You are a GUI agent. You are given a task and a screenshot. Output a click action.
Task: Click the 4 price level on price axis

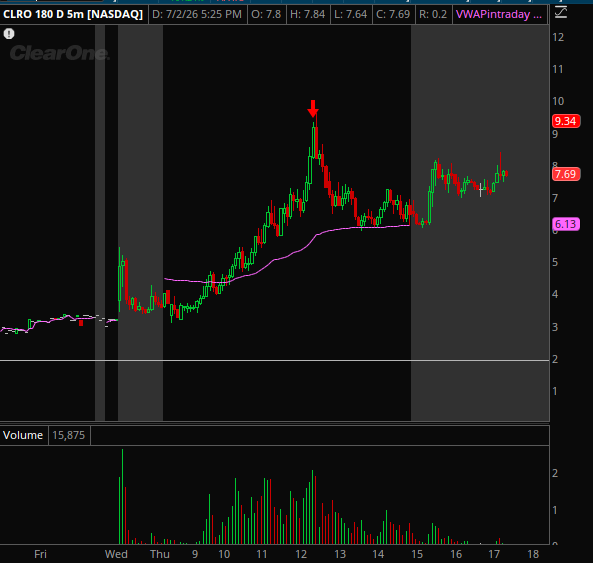[x=555, y=294]
